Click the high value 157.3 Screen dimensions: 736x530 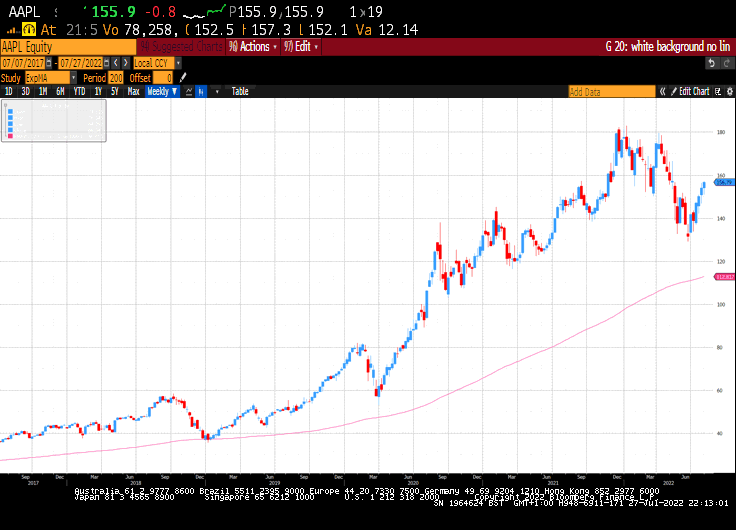271,30
